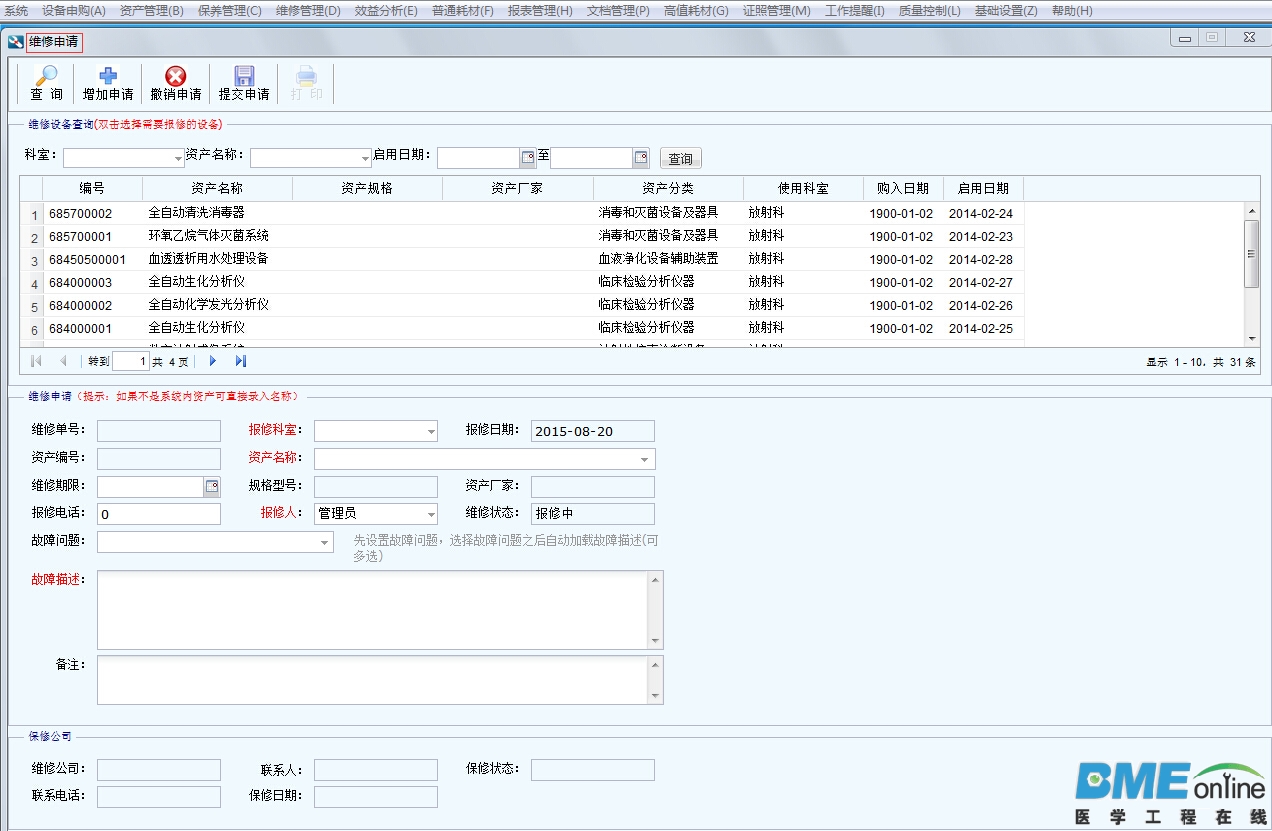1272x831 pixels.
Task: Click the 故障描述 text area
Action: tap(373, 609)
